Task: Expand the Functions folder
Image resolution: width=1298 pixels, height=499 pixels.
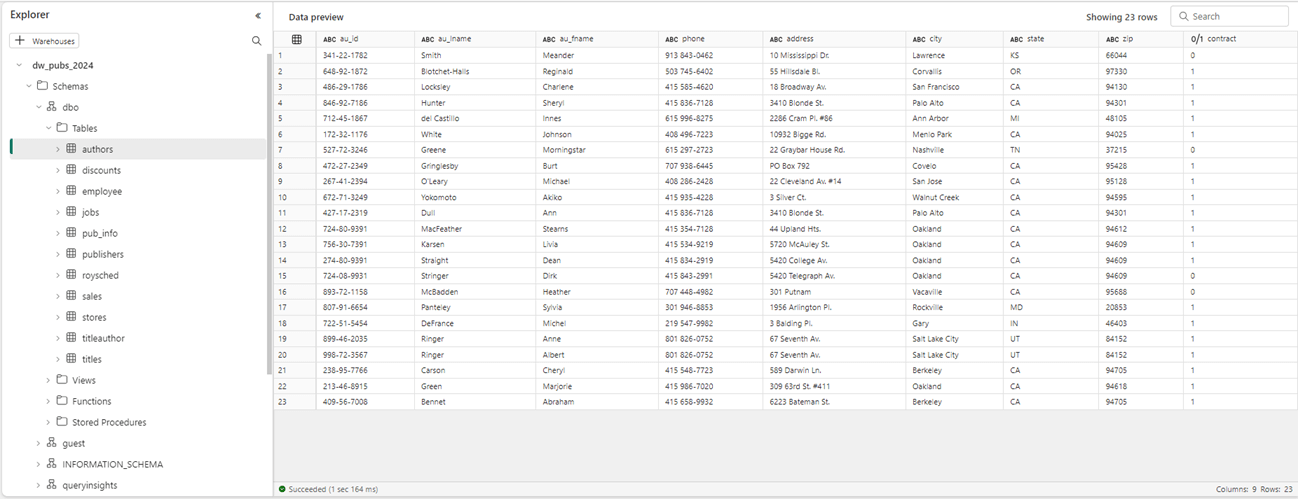Action: click(48, 401)
